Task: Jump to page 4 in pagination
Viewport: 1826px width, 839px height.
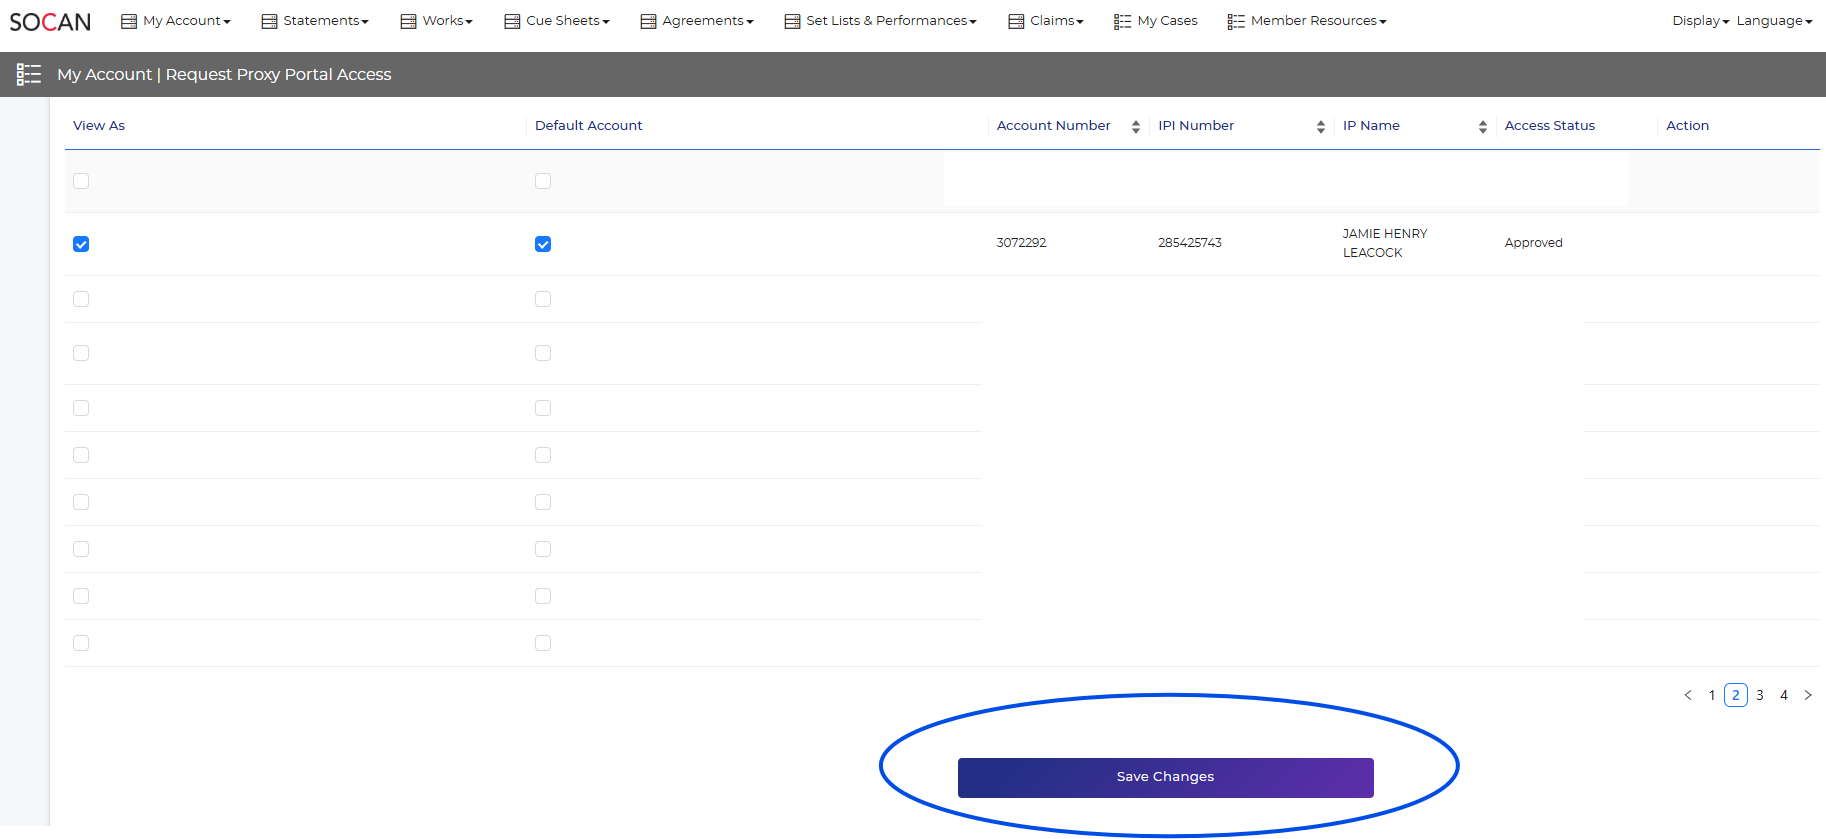Action: [1784, 695]
